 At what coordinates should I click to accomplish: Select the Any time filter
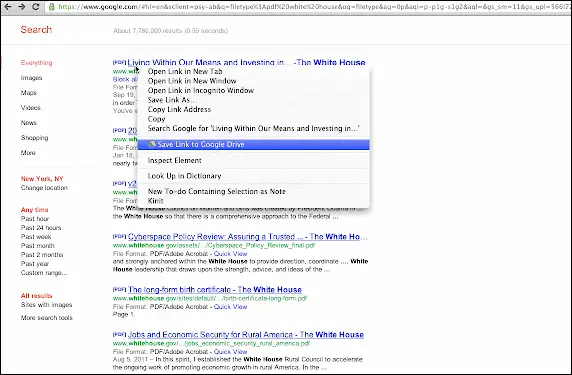34,210
